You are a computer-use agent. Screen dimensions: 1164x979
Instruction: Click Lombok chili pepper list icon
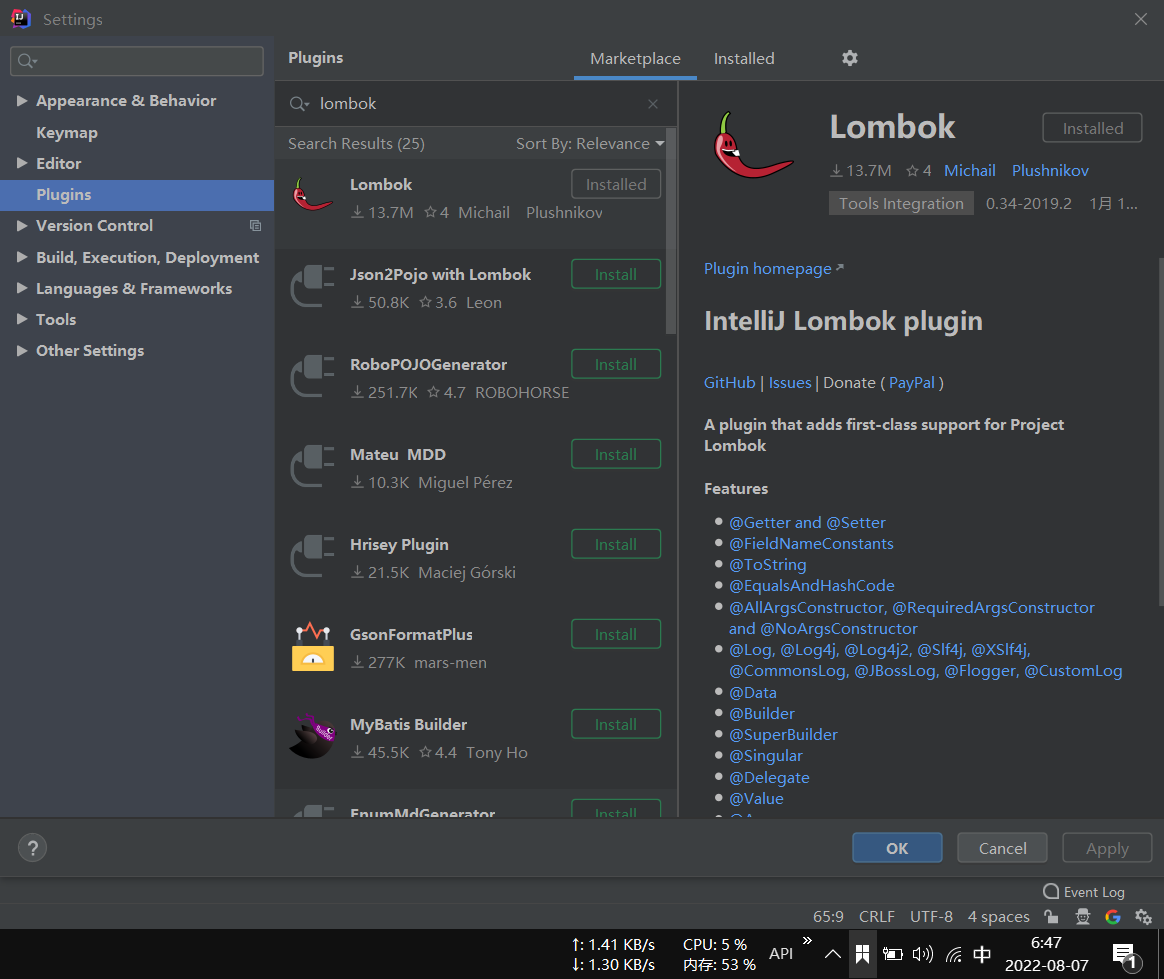pyautogui.click(x=312, y=196)
